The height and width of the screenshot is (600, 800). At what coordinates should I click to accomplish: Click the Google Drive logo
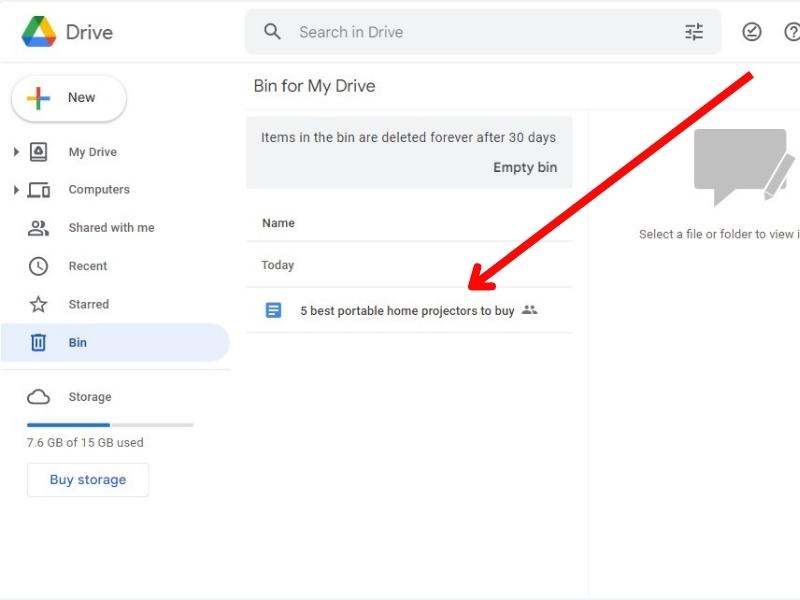tap(39, 32)
